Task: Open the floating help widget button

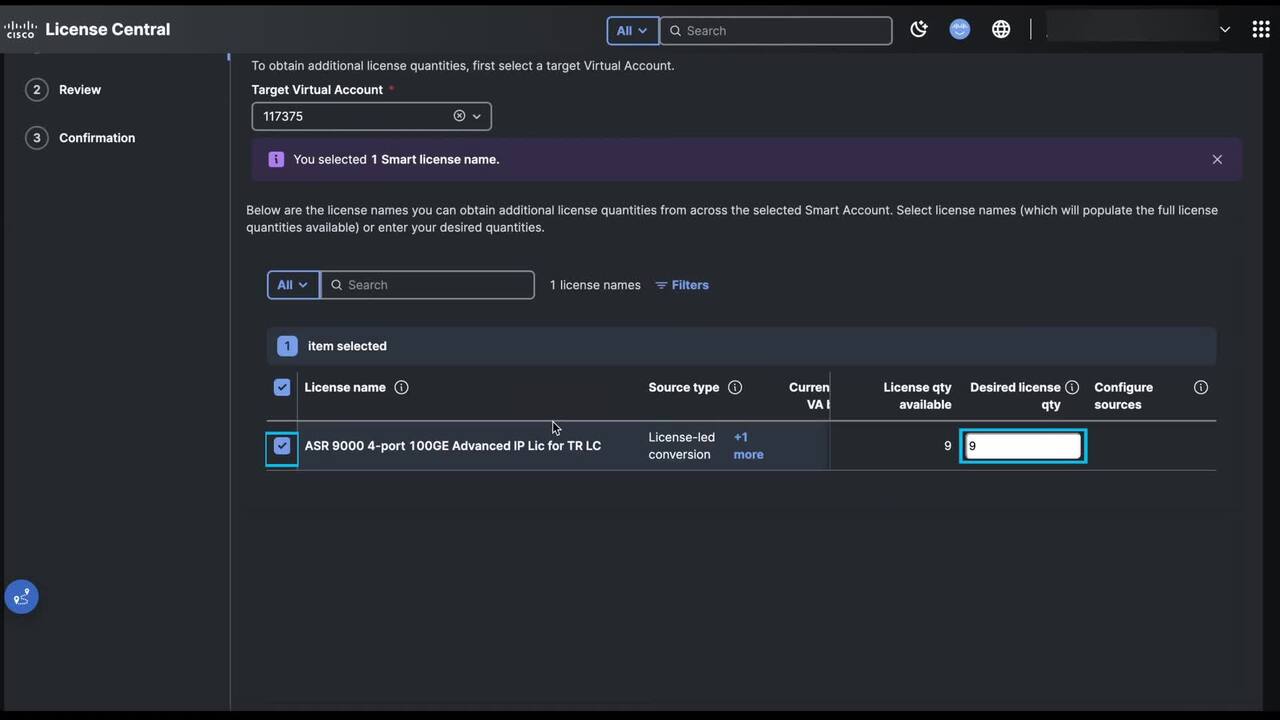Action: click(22, 597)
